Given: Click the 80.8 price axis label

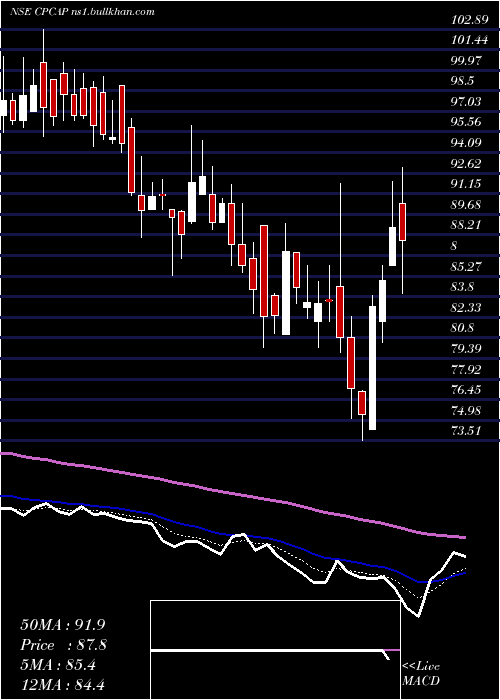Looking at the screenshot, I should [x=463, y=329].
